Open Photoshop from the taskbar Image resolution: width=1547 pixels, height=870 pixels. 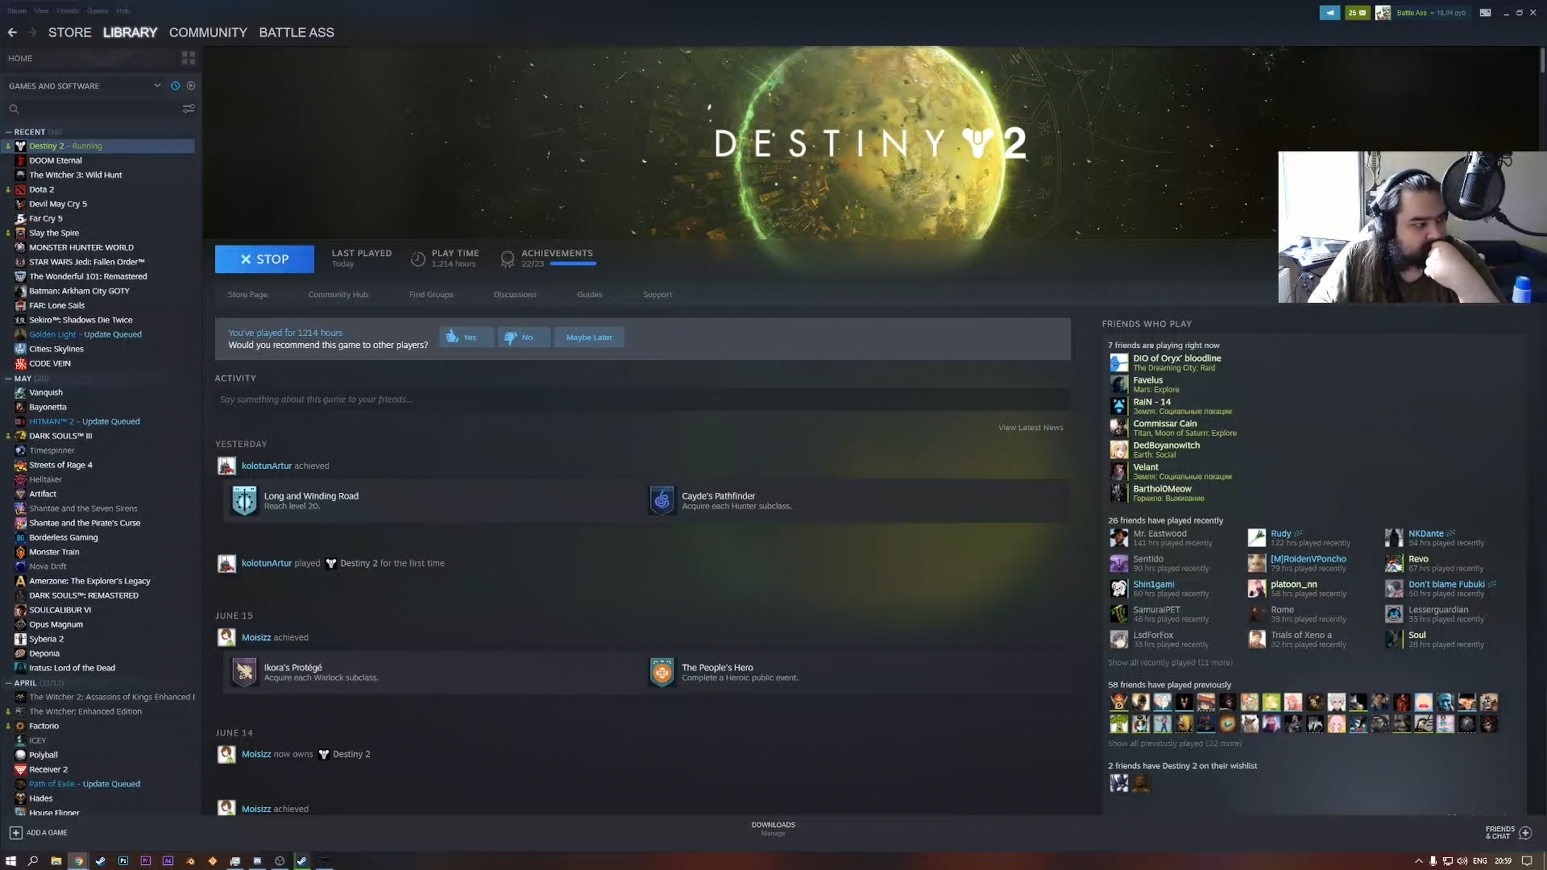pos(123,860)
